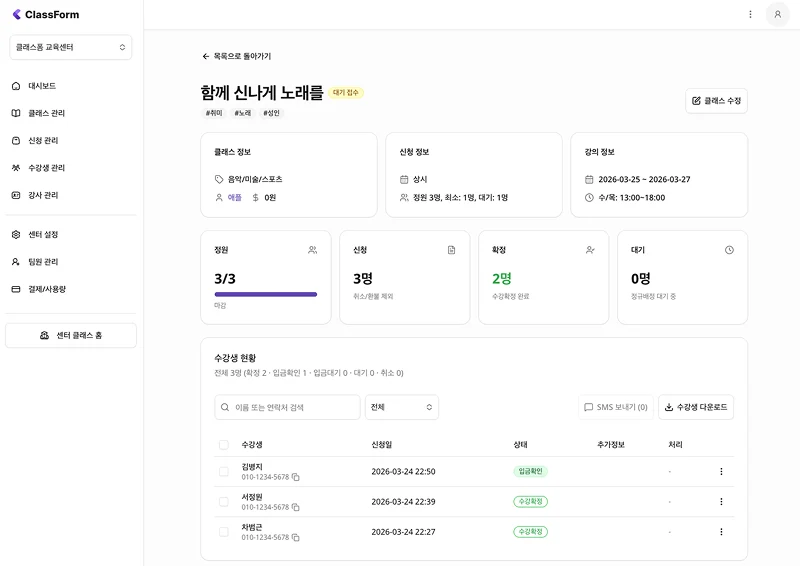Click the 수강생 현황 section heading
This screenshot has width=800, height=566.
(235, 358)
